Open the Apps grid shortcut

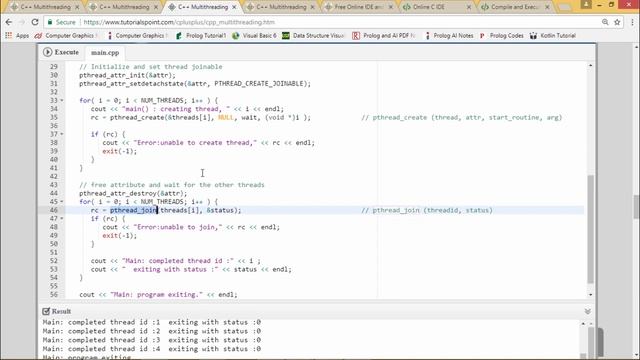point(17,36)
